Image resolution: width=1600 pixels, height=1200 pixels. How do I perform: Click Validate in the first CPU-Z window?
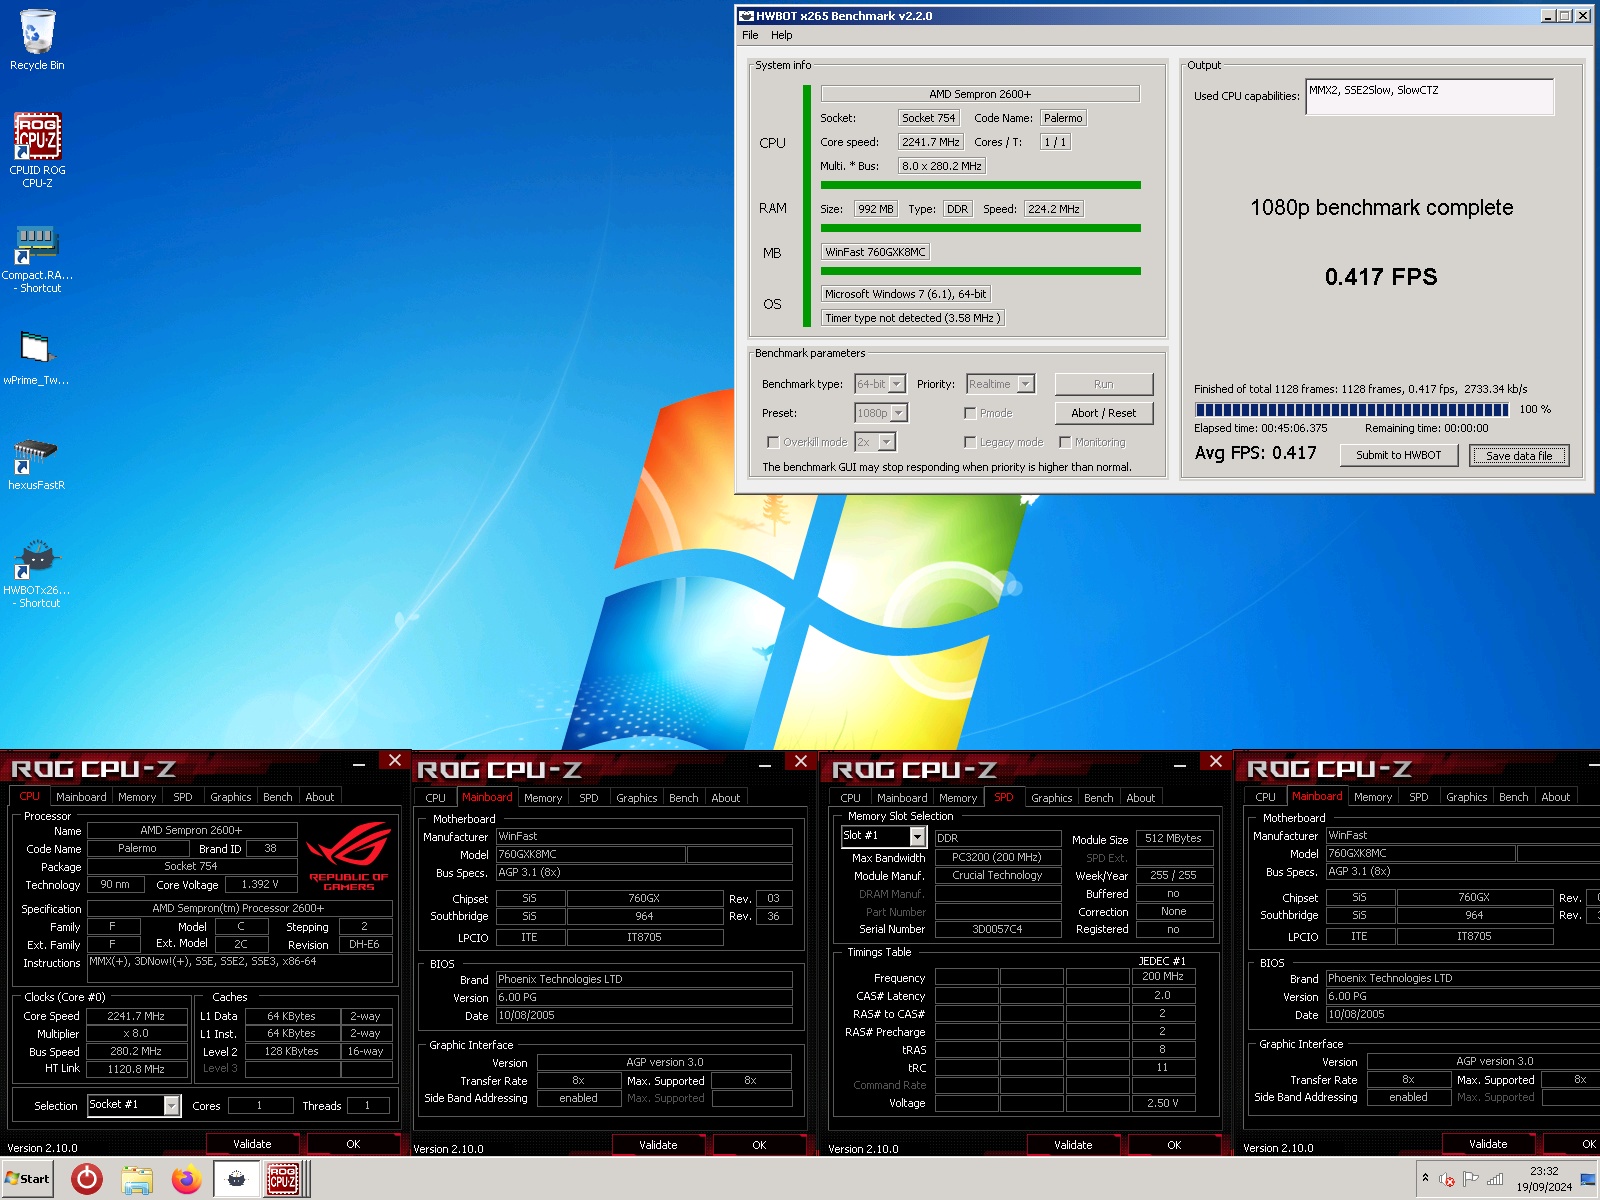(252, 1144)
